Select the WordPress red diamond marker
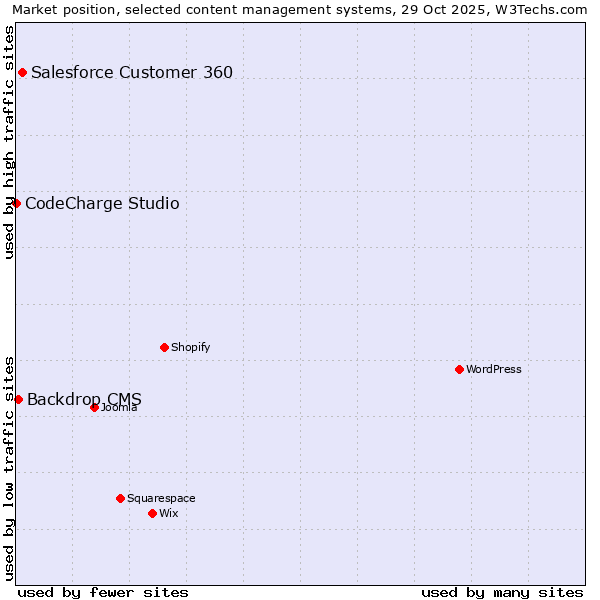Screen dimensions: 600x600 coord(459,369)
